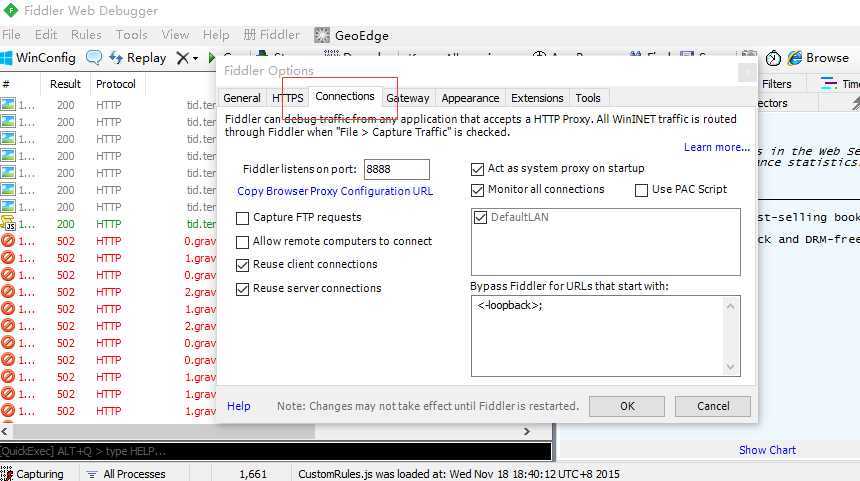Open the File menu
The width and height of the screenshot is (860, 481).
pos(12,35)
